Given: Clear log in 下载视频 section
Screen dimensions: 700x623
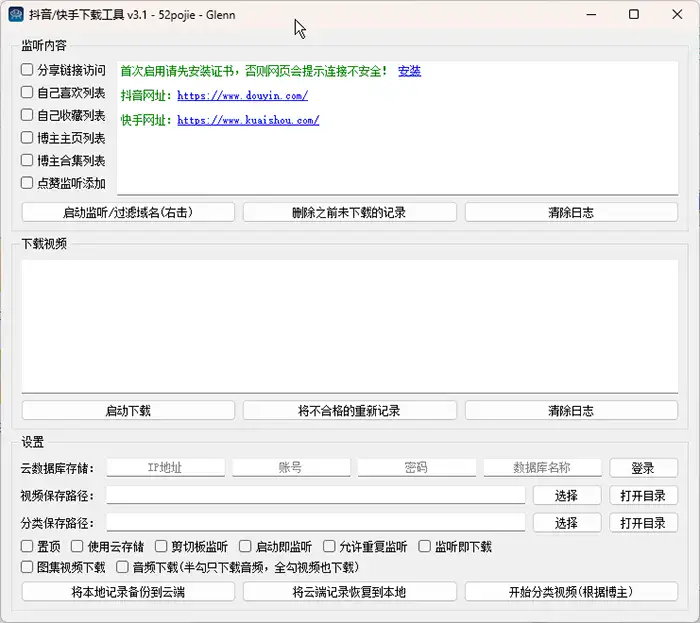Looking at the screenshot, I should (571, 411).
